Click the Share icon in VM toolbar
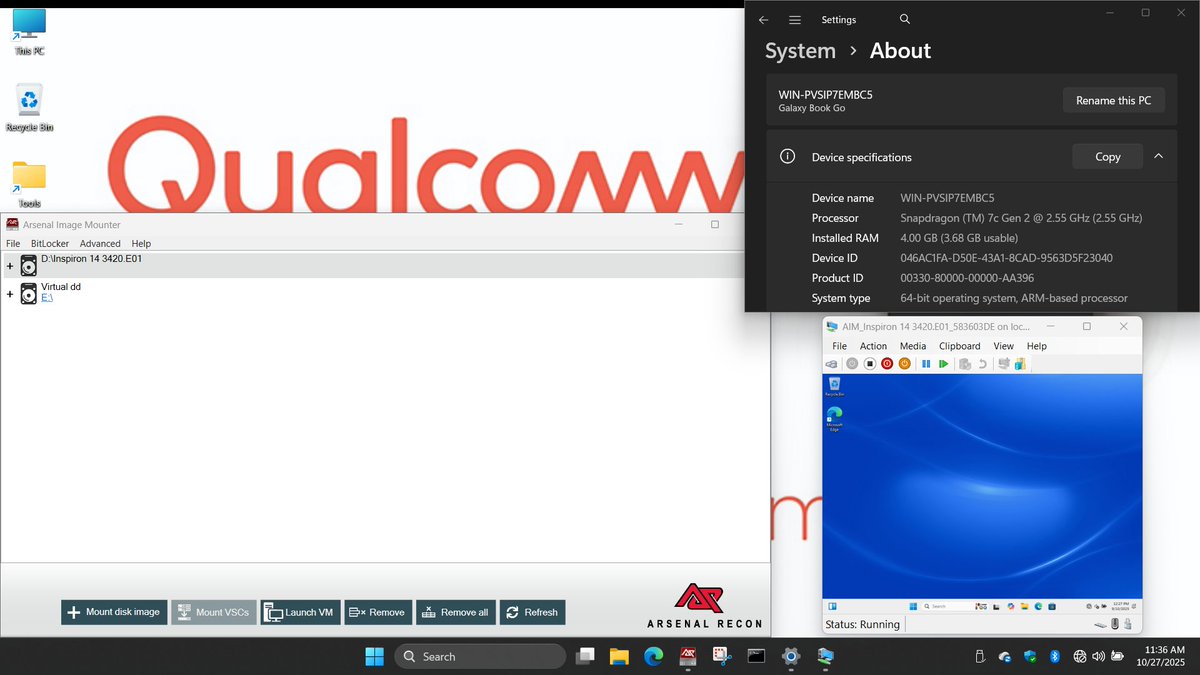This screenshot has height=675, width=1200. point(1020,364)
